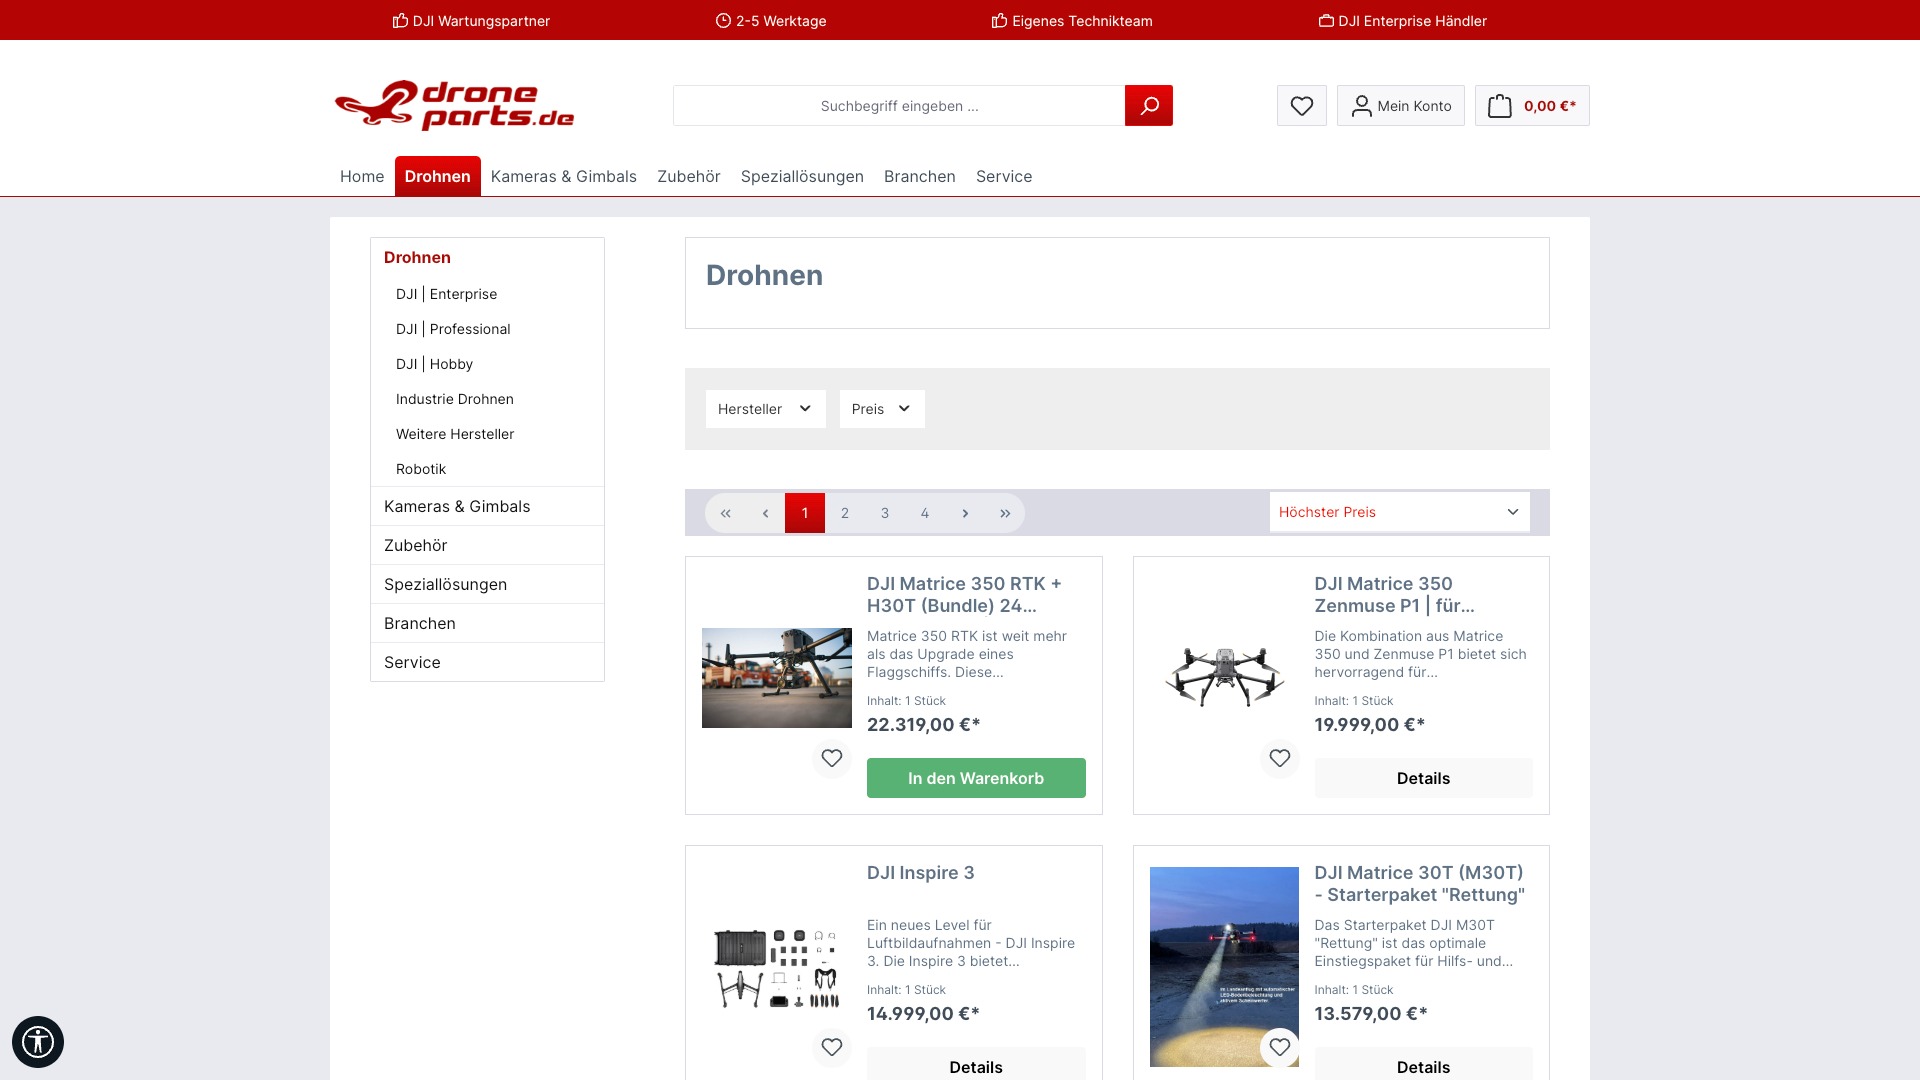Open the shopping cart showing 0,00 €
The height and width of the screenshot is (1080, 1920).
point(1531,106)
